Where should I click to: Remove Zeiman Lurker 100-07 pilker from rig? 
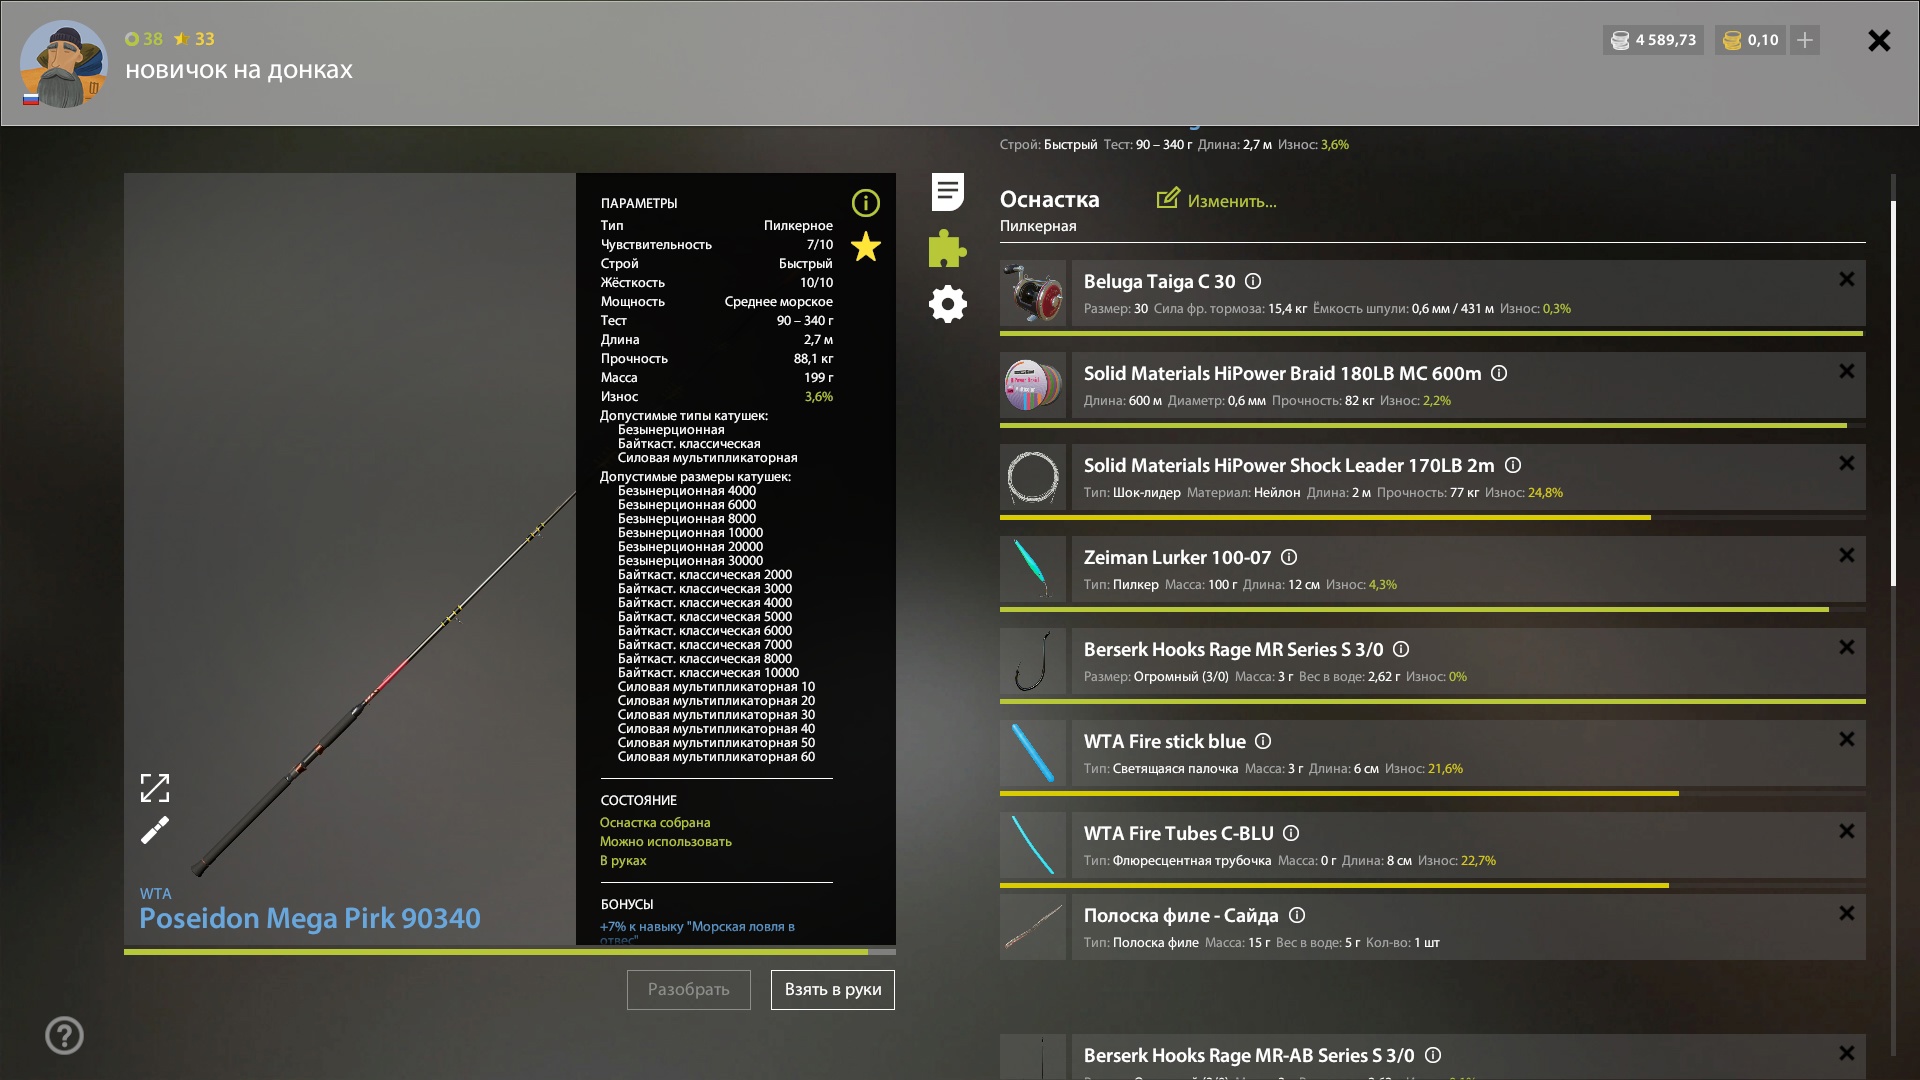pyautogui.click(x=1846, y=555)
